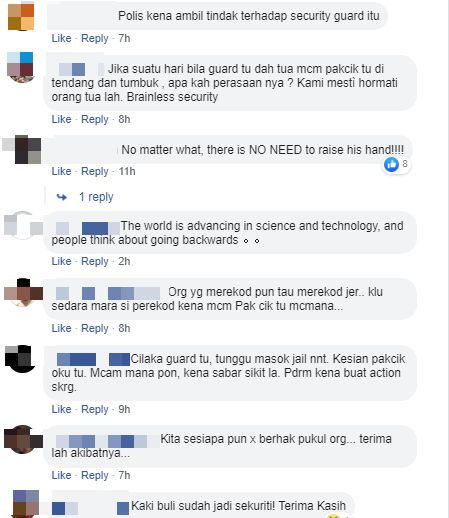Open the 11h timestamp of the comment
The image size is (449, 518).
127,171
